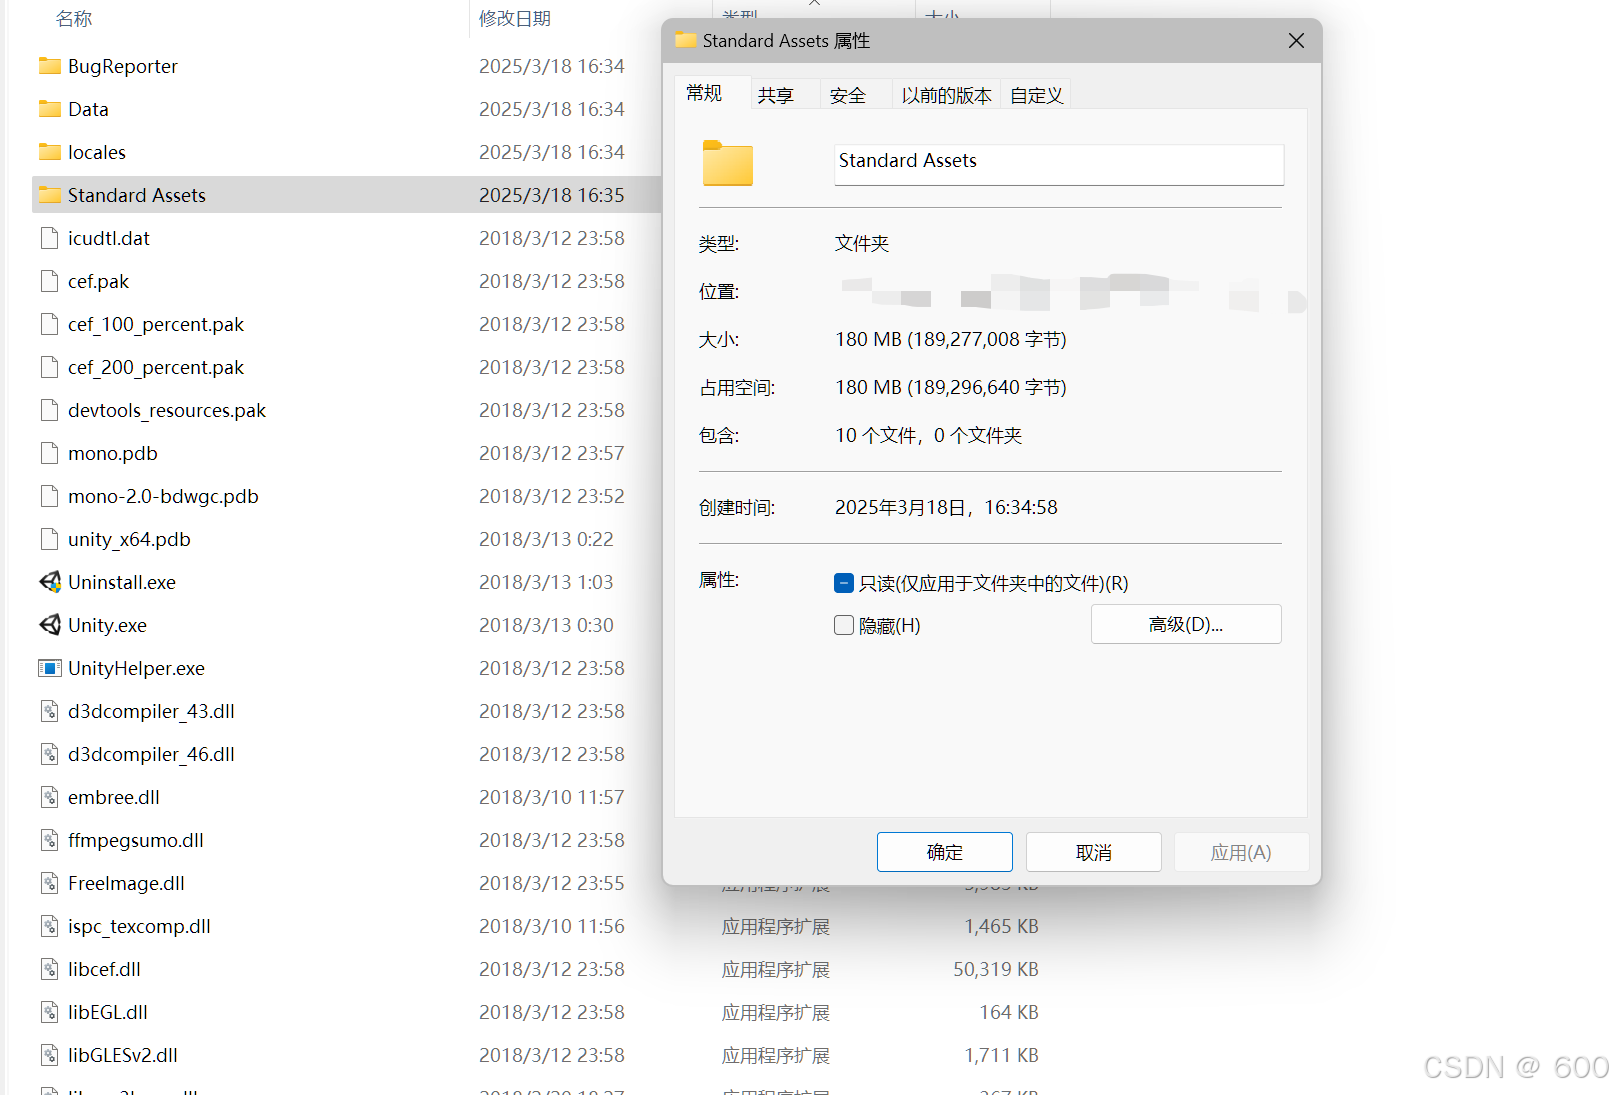This screenshot has height=1095, width=1613.
Task: Click the unity_x64.pdb file icon
Action: click(49, 539)
